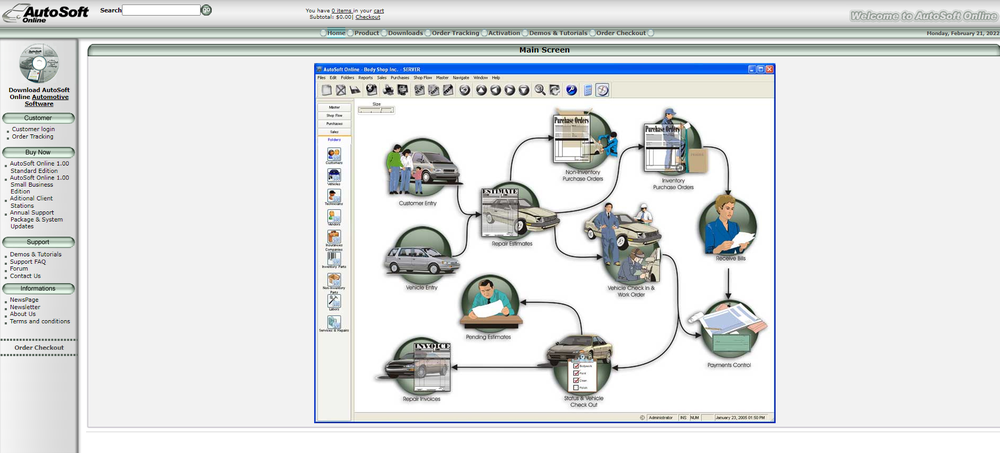Click the blue wrench circle toolbar icon
The height and width of the screenshot is (453, 1000).
coord(571,90)
